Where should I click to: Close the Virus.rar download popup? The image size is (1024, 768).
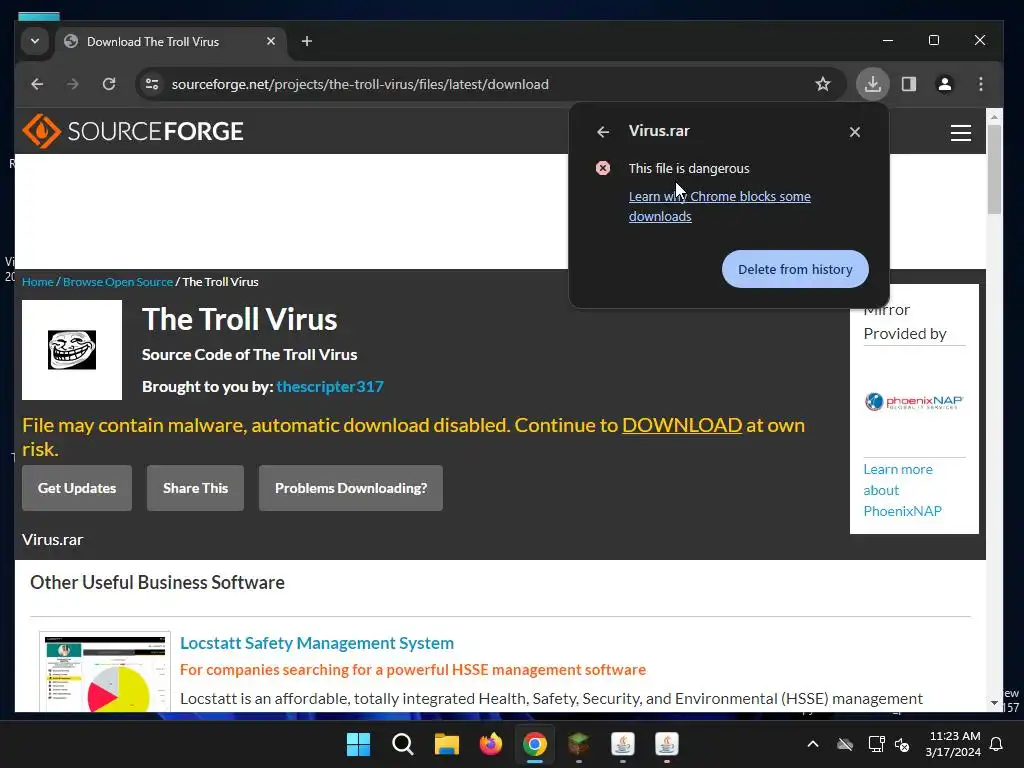coord(855,132)
